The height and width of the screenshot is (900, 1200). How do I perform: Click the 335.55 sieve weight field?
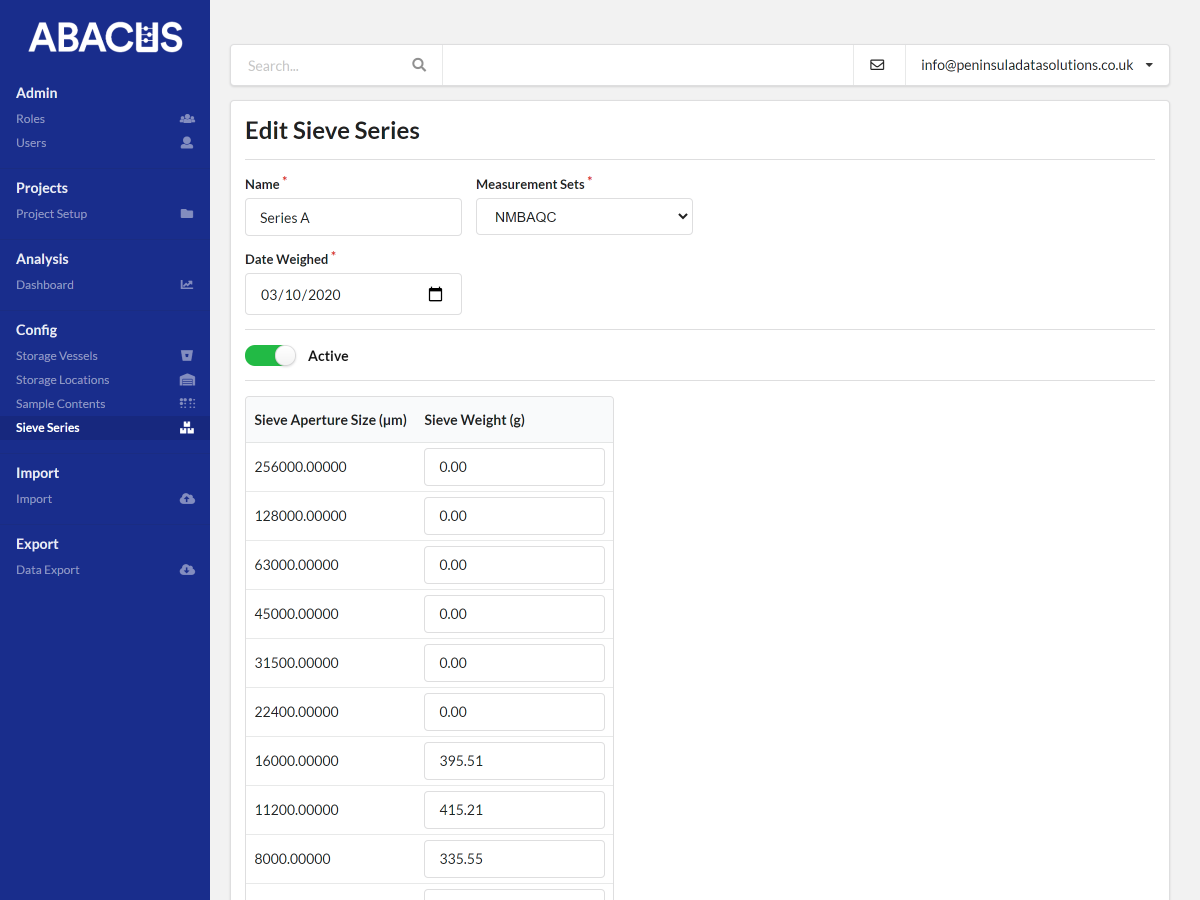(514, 859)
